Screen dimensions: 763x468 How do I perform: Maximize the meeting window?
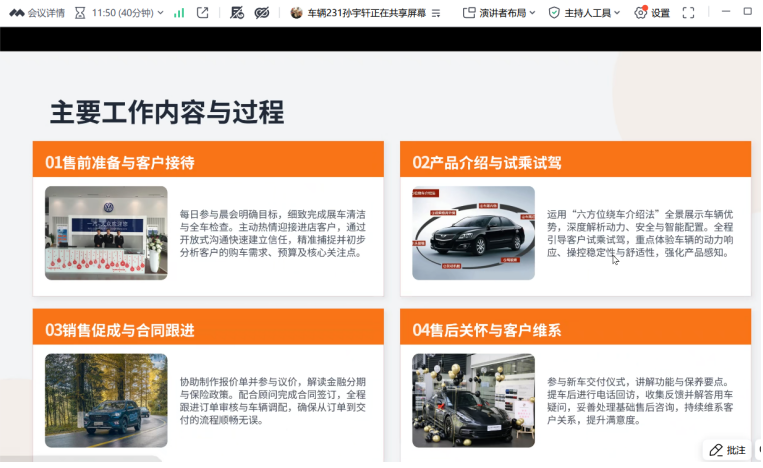click(748, 11)
